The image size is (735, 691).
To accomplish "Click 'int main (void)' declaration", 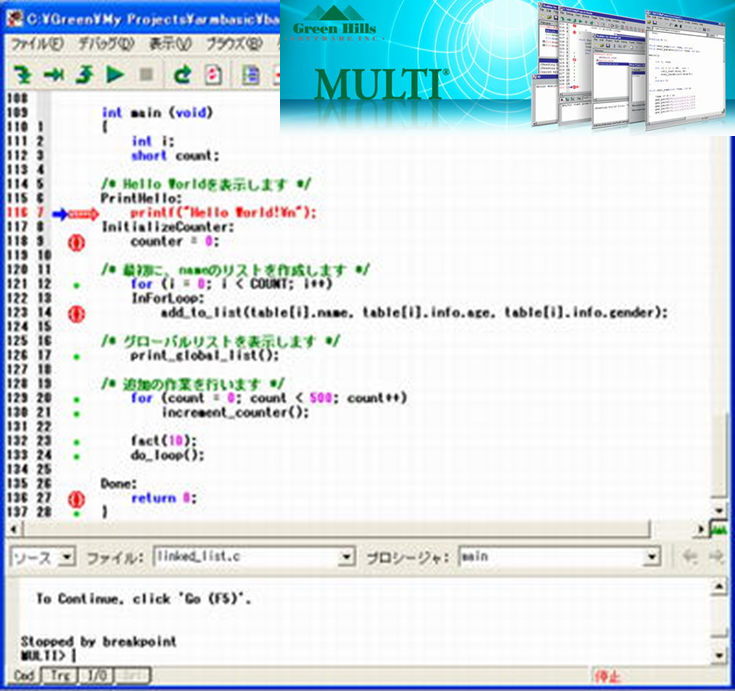I will (x=158, y=113).
